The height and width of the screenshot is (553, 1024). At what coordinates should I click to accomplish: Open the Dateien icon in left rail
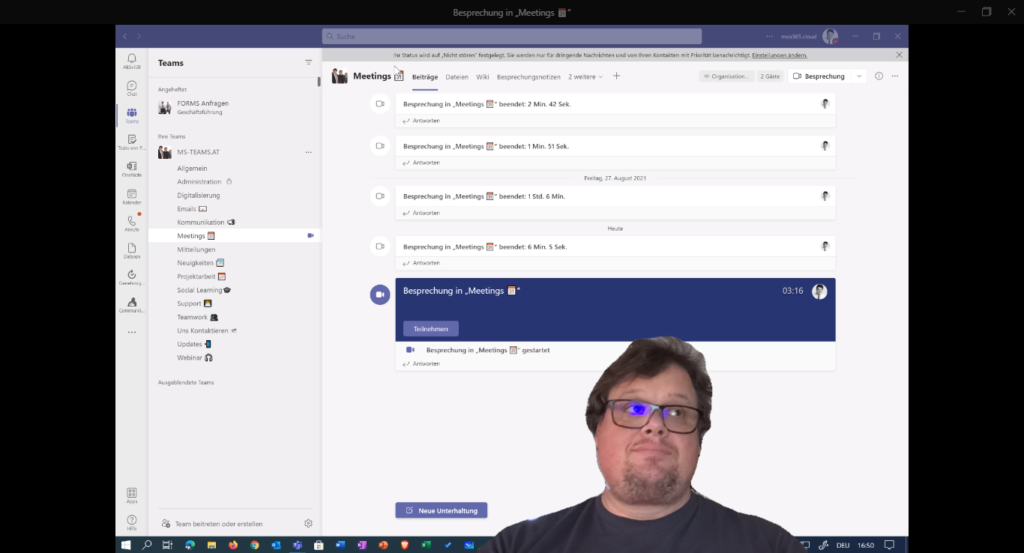(132, 251)
